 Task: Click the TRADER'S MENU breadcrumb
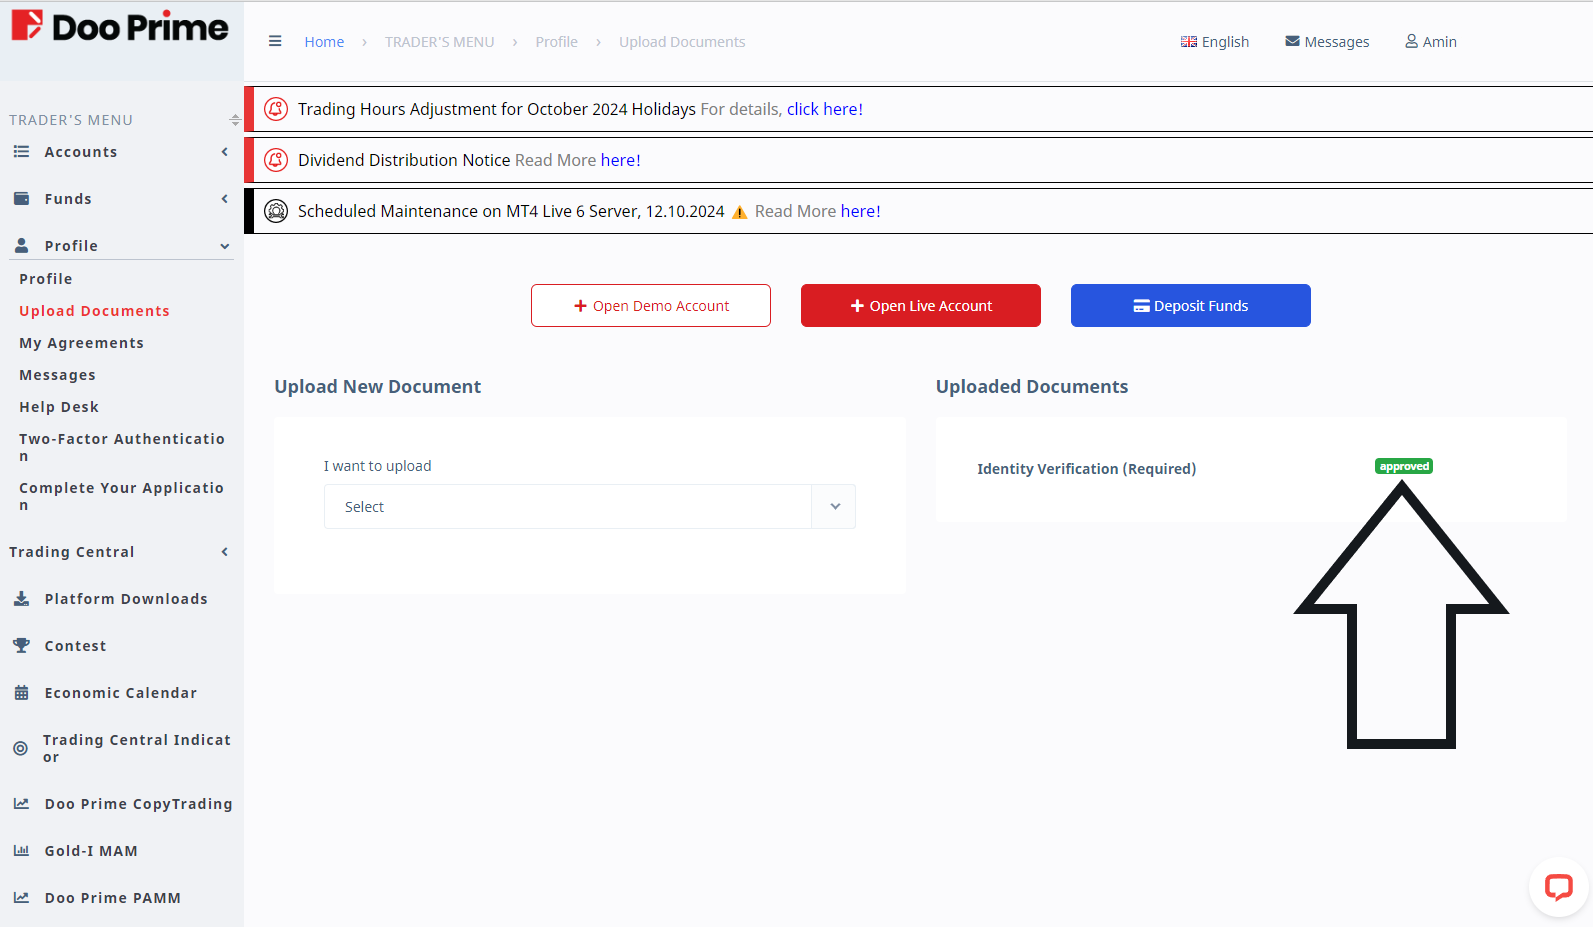coord(440,42)
